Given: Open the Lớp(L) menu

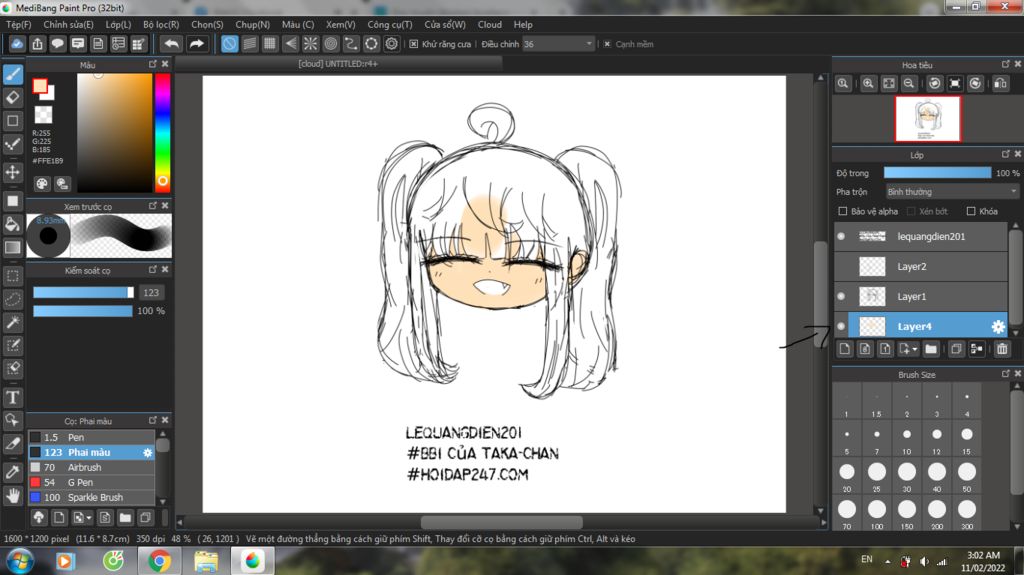Looking at the screenshot, I should pyautogui.click(x=118, y=24).
